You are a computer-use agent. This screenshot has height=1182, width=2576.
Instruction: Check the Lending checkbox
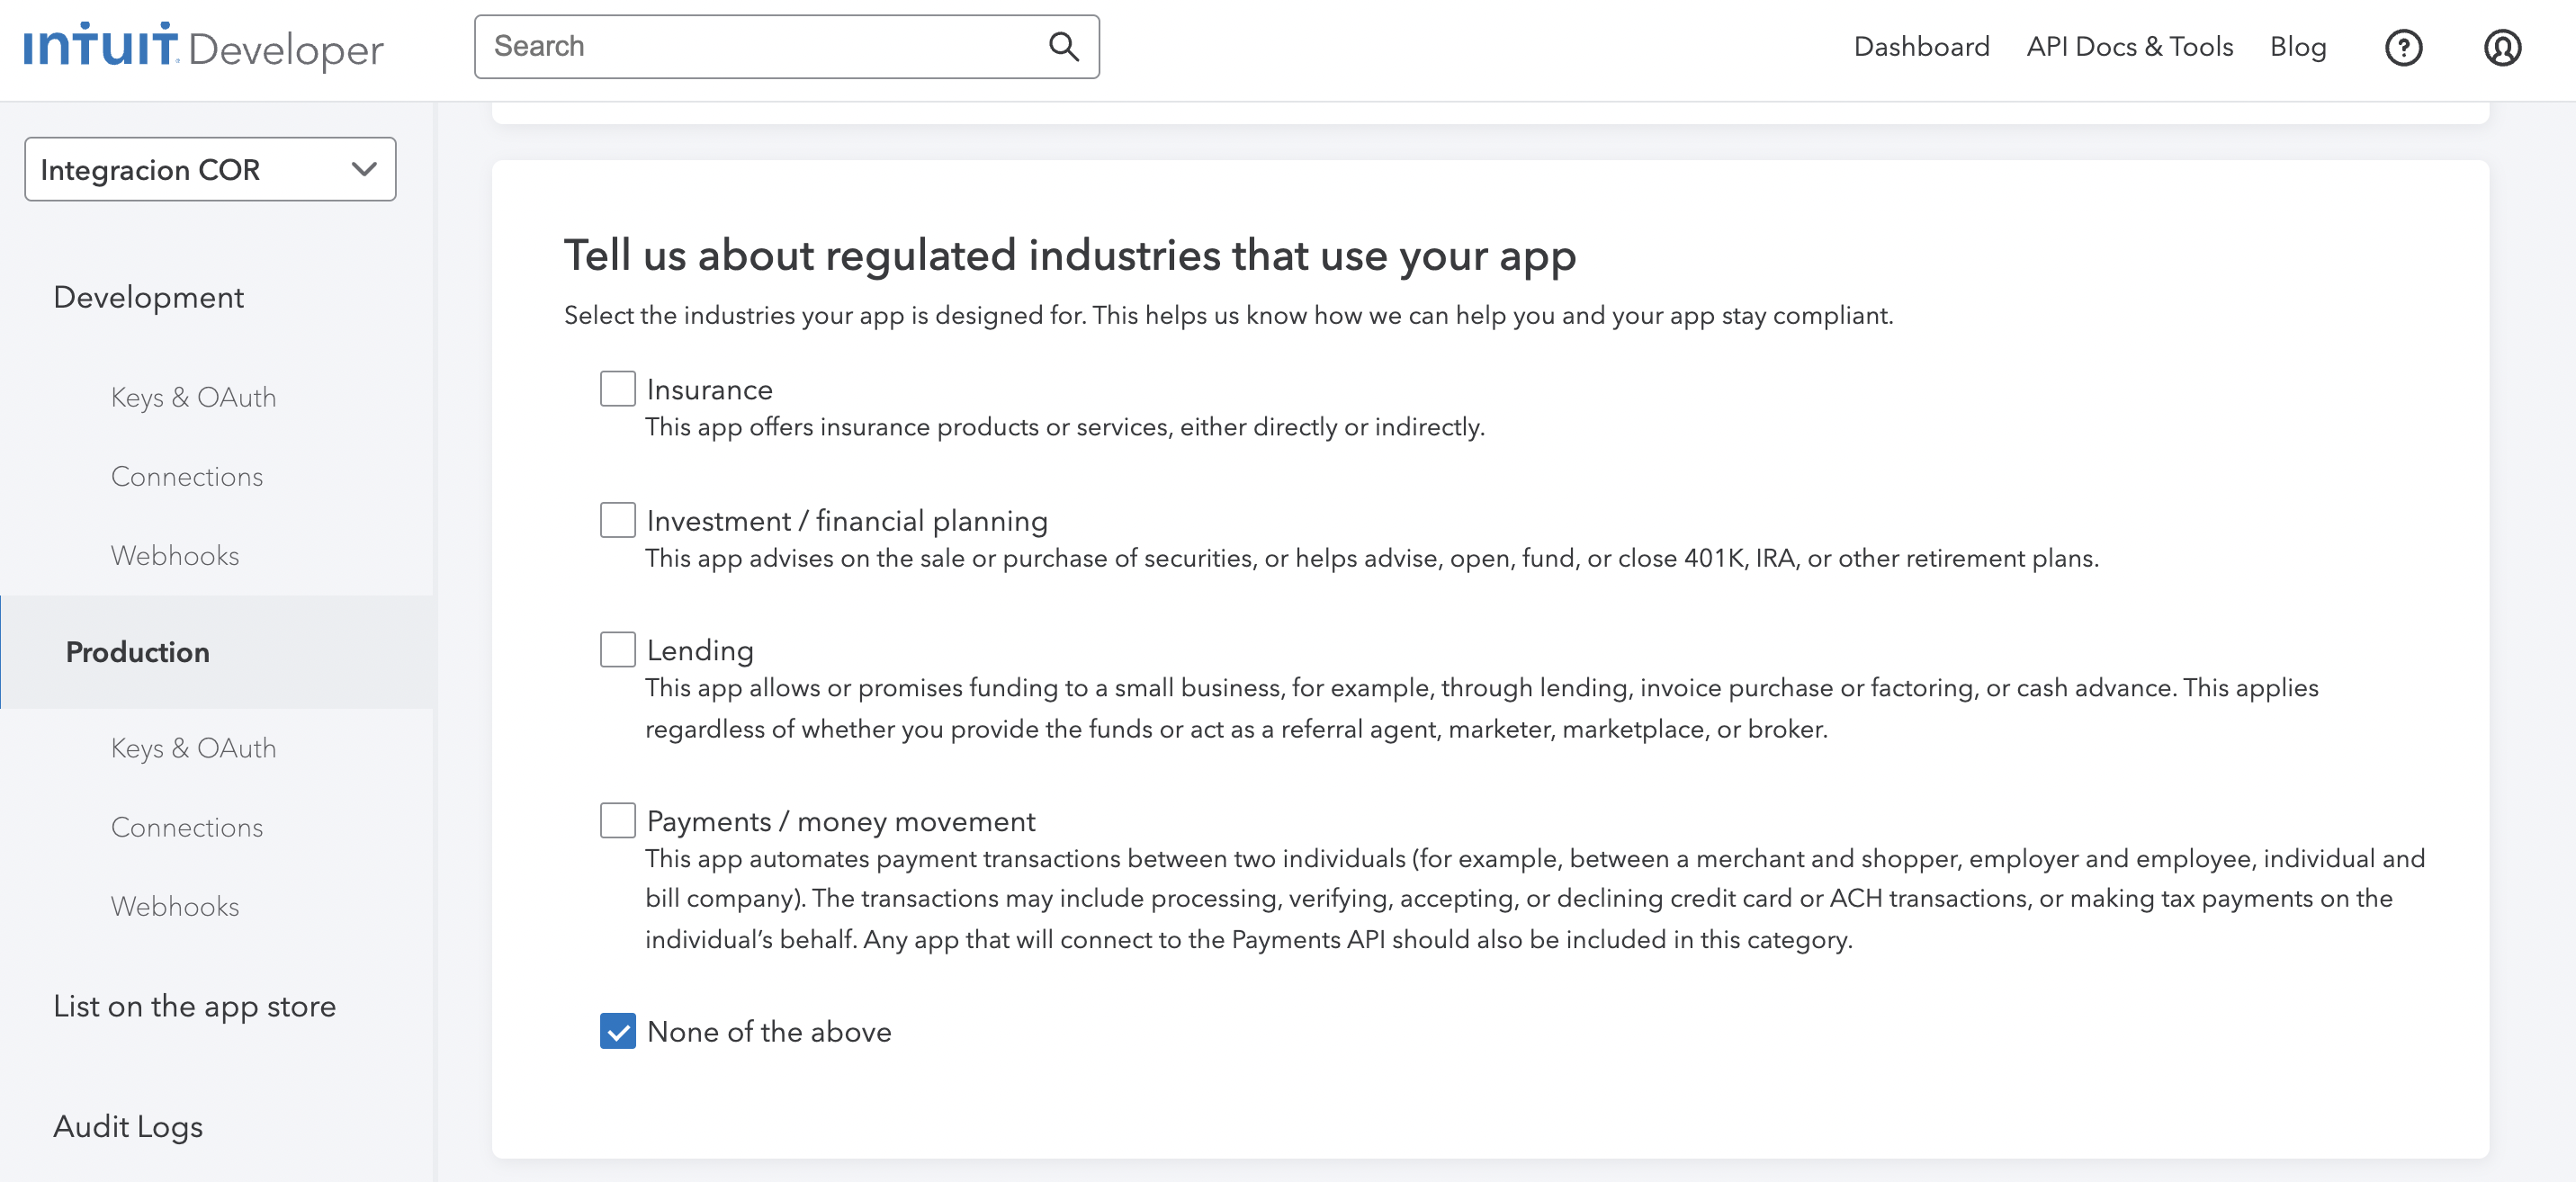tap(617, 649)
